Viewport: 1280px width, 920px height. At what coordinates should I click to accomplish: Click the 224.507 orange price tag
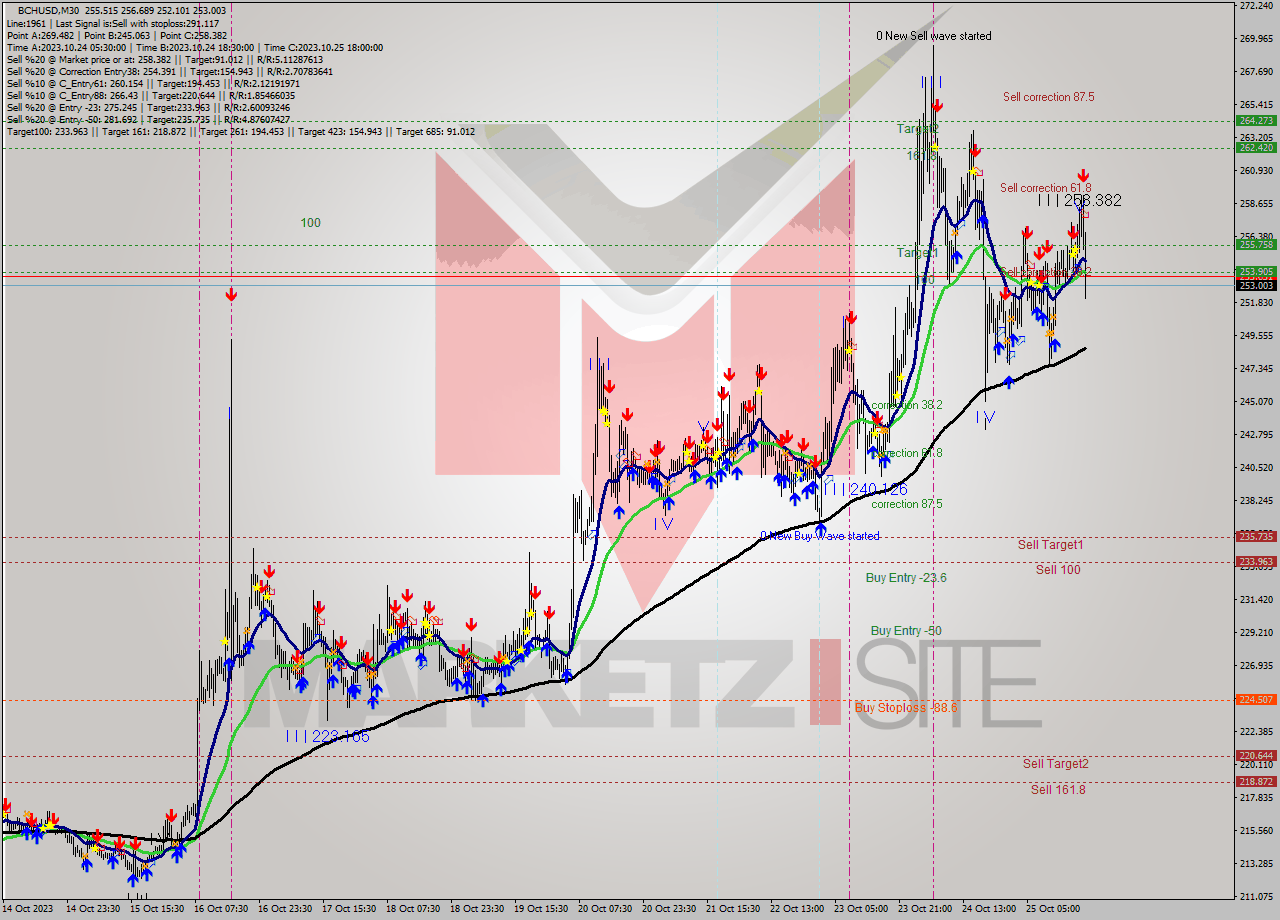pyautogui.click(x=1257, y=699)
